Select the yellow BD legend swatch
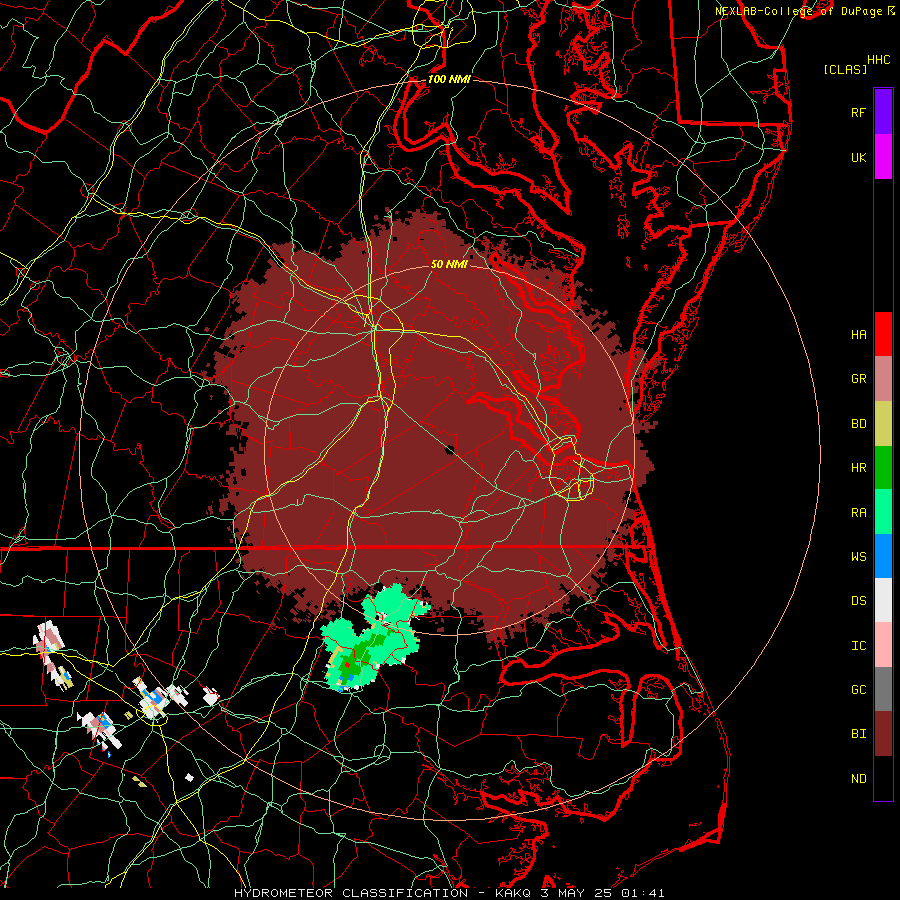 pyautogui.click(x=883, y=424)
